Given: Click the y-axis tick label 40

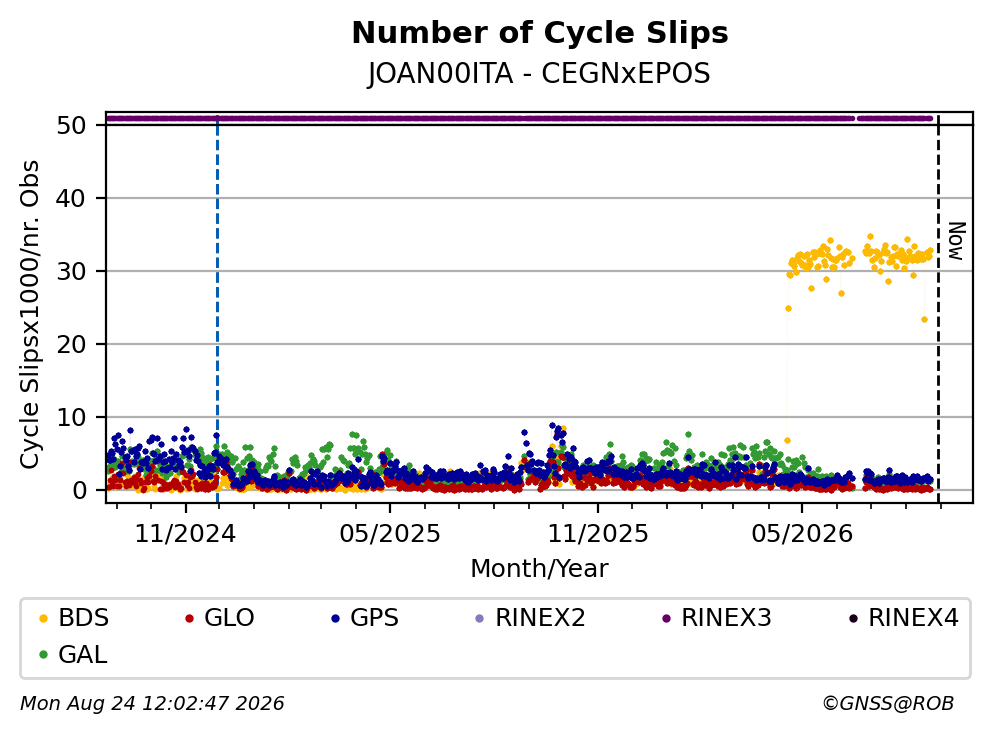Looking at the screenshot, I should 71,198.
